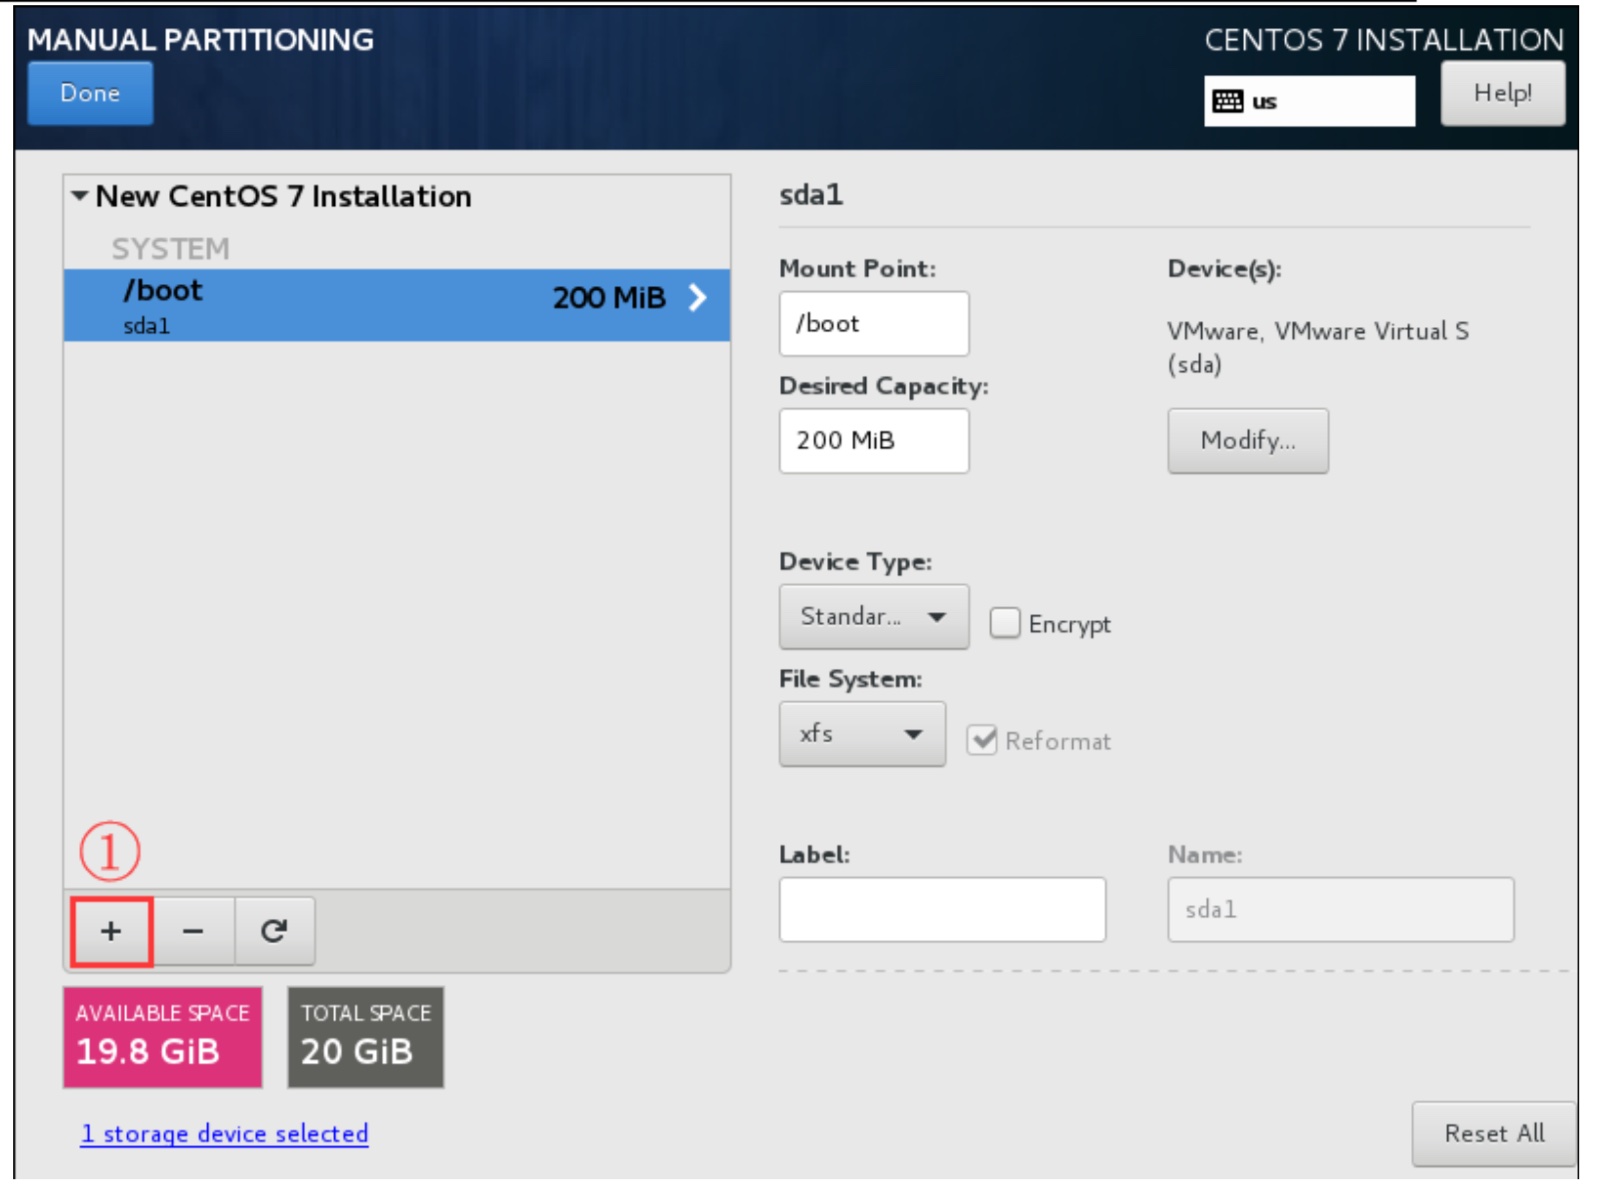
Task: Click the minus icon to remove the partition
Action: coord(193,931)
